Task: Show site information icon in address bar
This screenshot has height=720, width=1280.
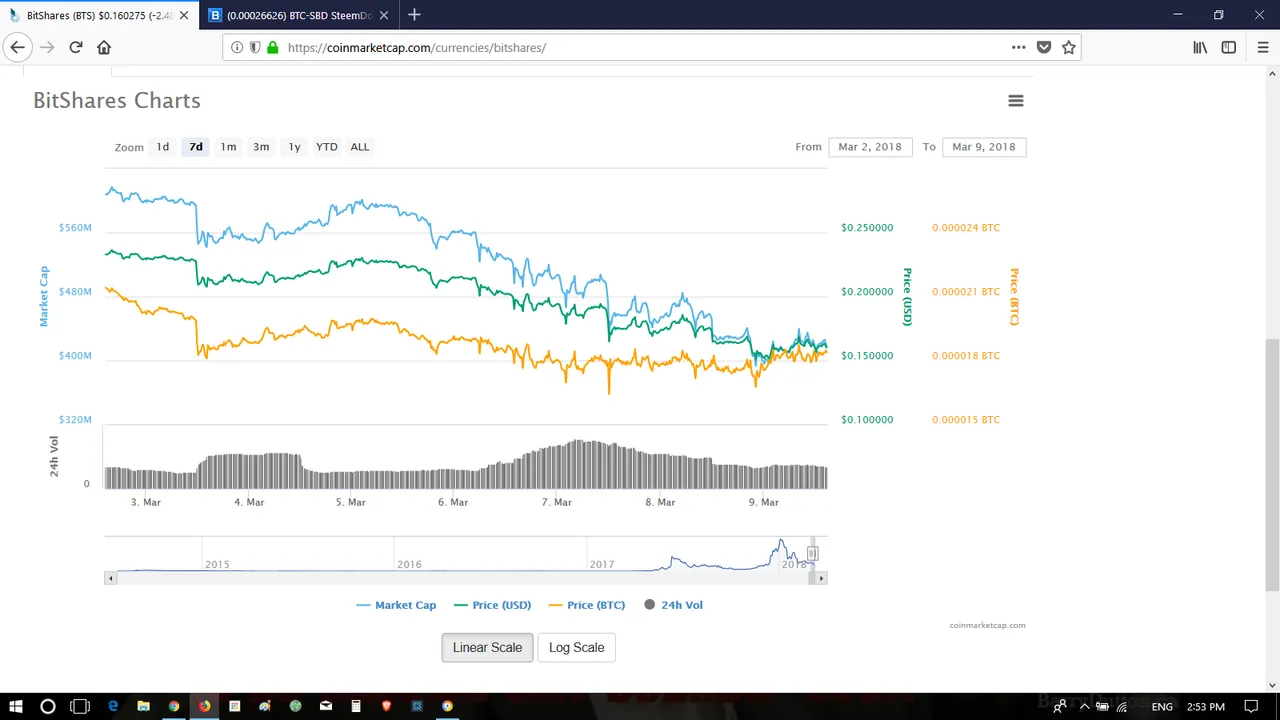Action: (x=237, y=47)
